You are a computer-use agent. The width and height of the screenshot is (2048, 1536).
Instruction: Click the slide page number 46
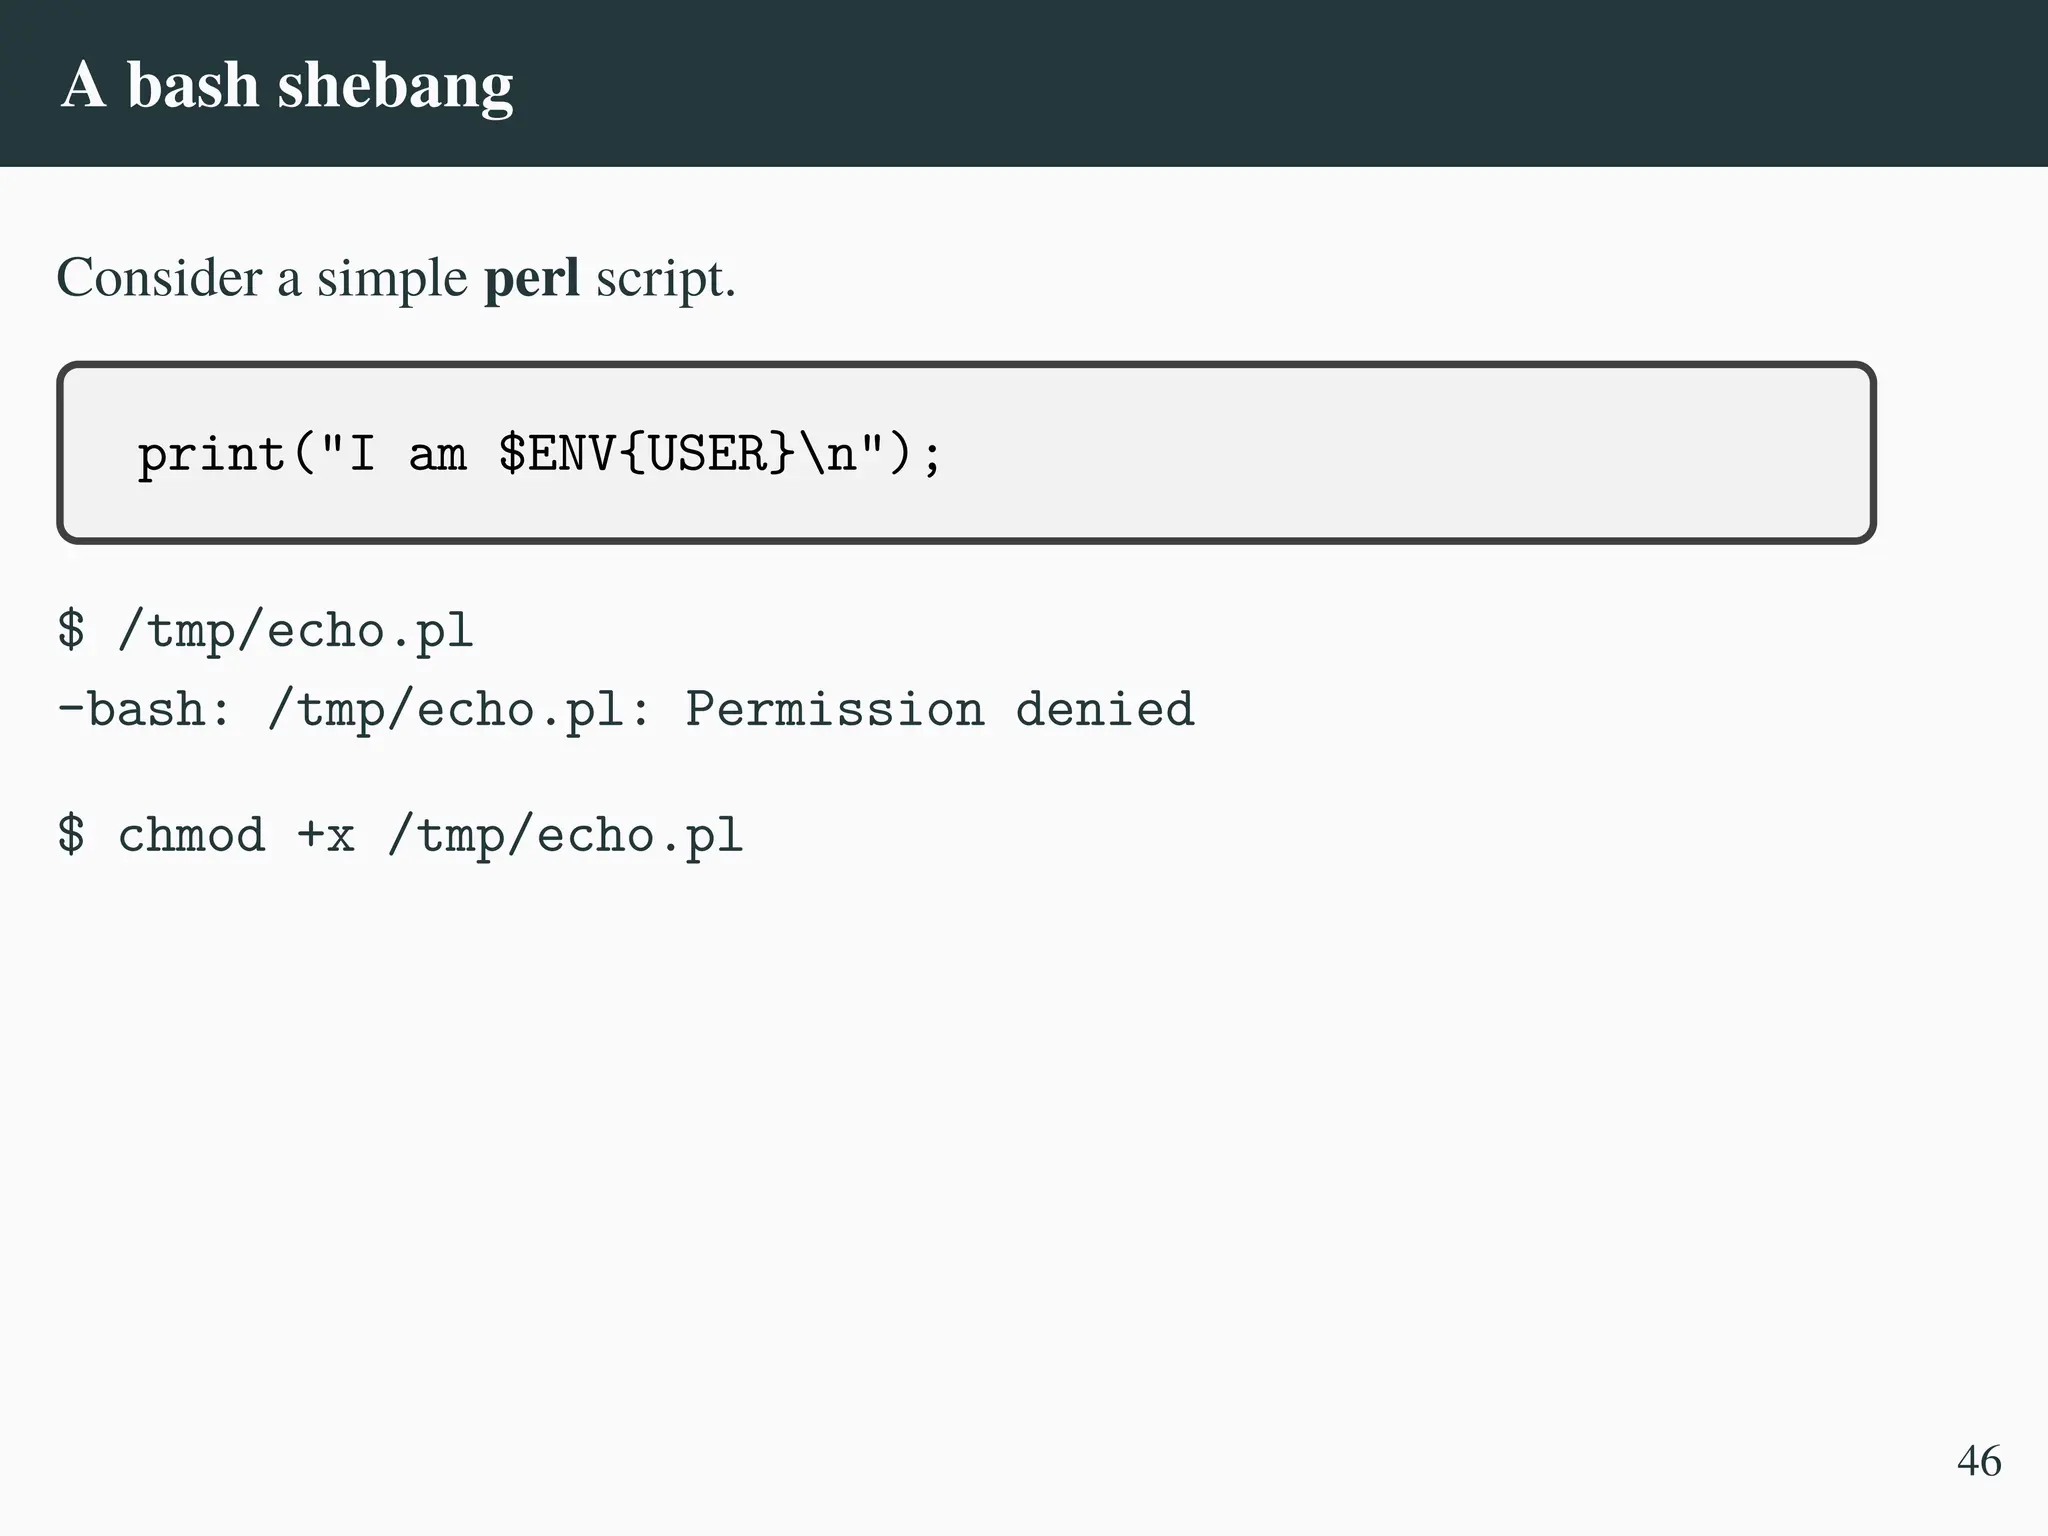point(1978,1461)
